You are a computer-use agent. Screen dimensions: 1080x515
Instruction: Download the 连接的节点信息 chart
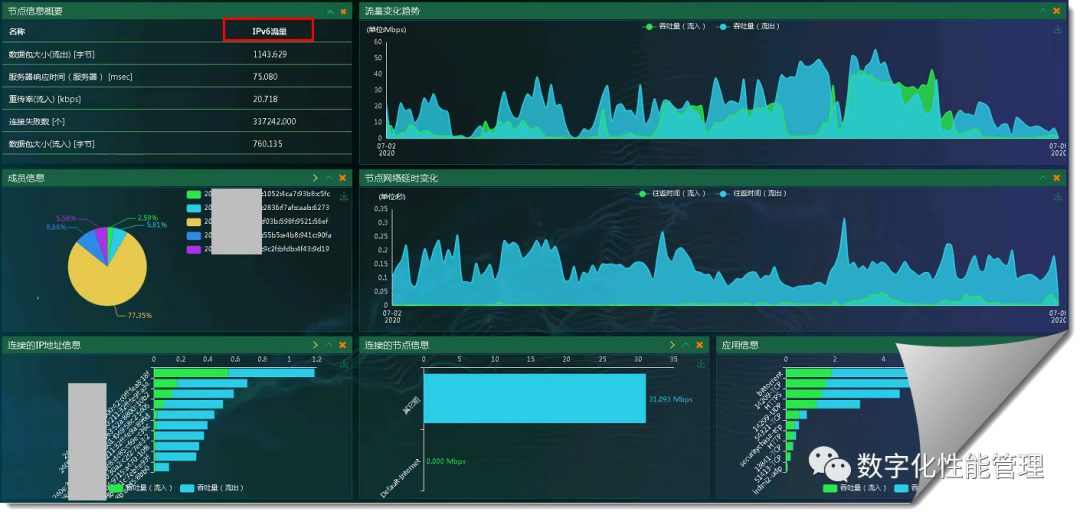tap(700, 364)
